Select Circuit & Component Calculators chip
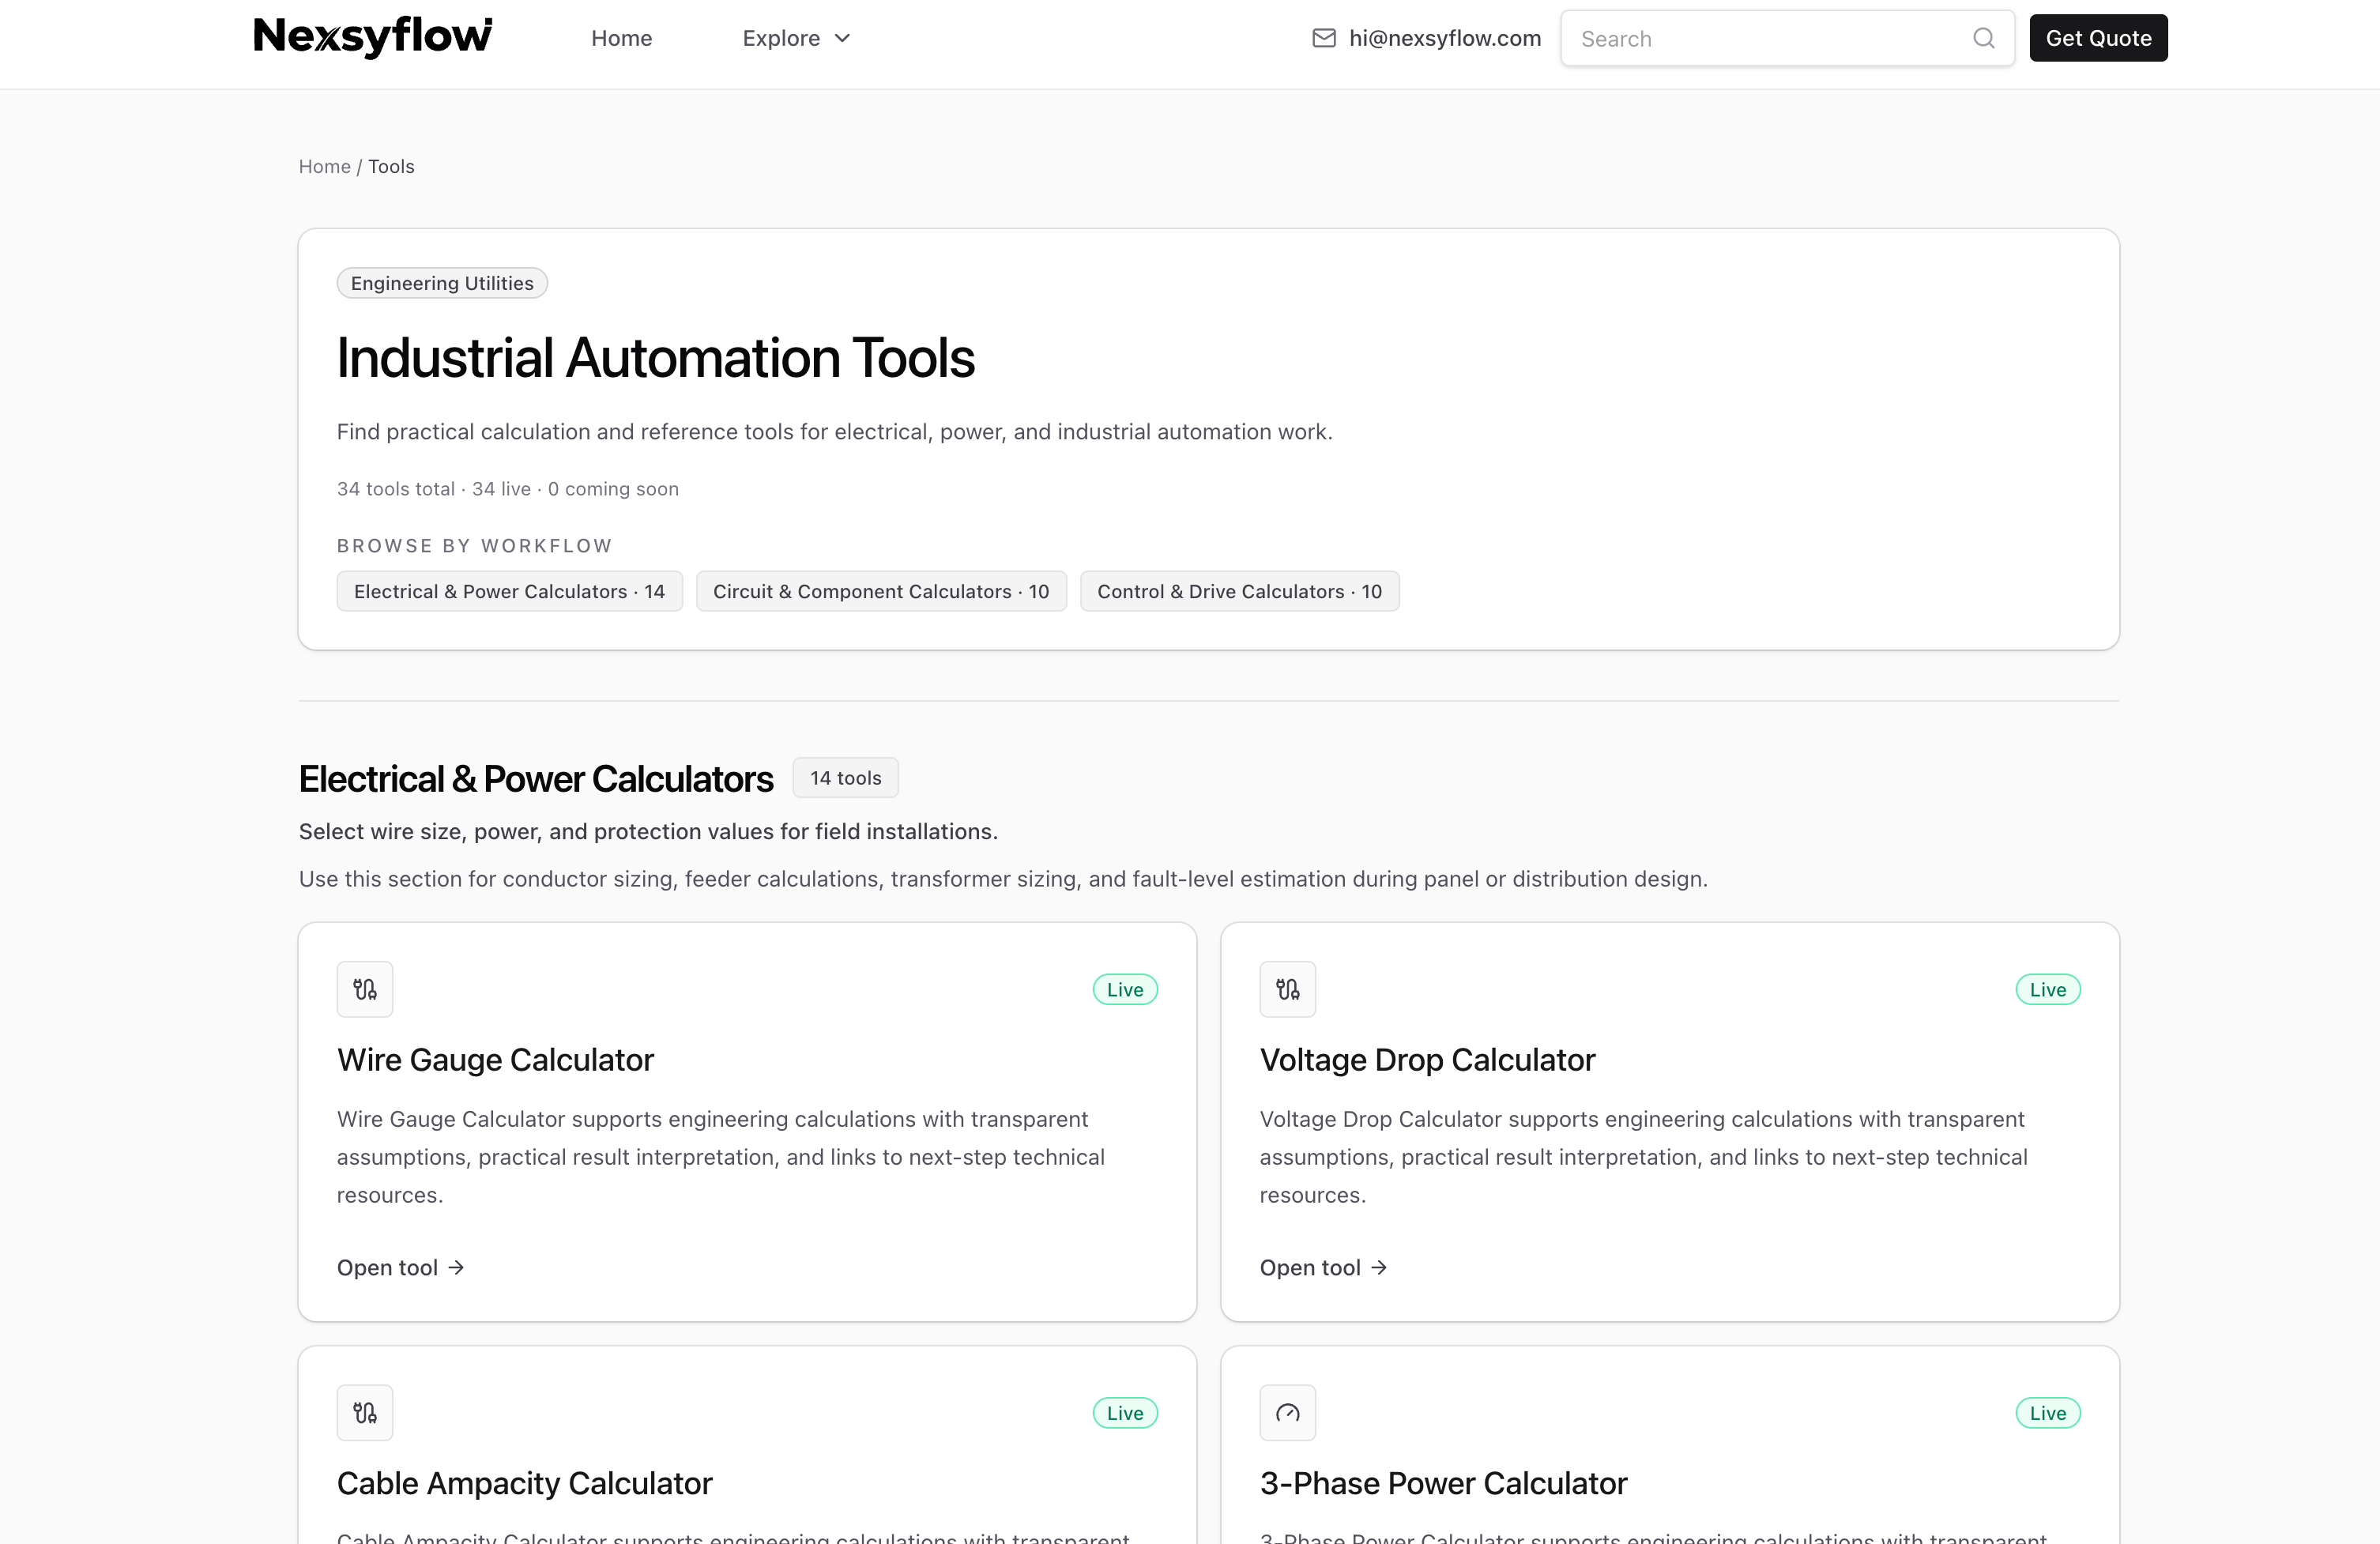 click(880, 591)
